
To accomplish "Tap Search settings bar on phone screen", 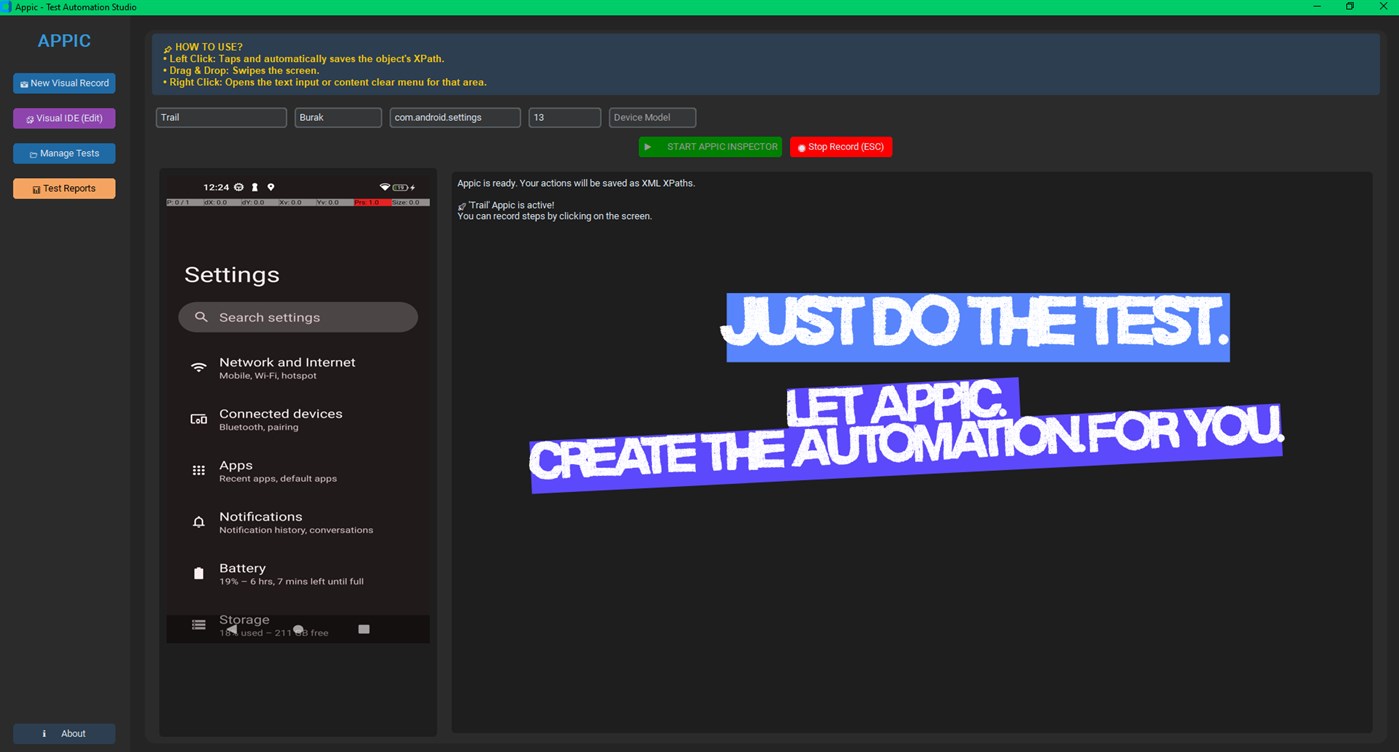I will click(298, 317).
